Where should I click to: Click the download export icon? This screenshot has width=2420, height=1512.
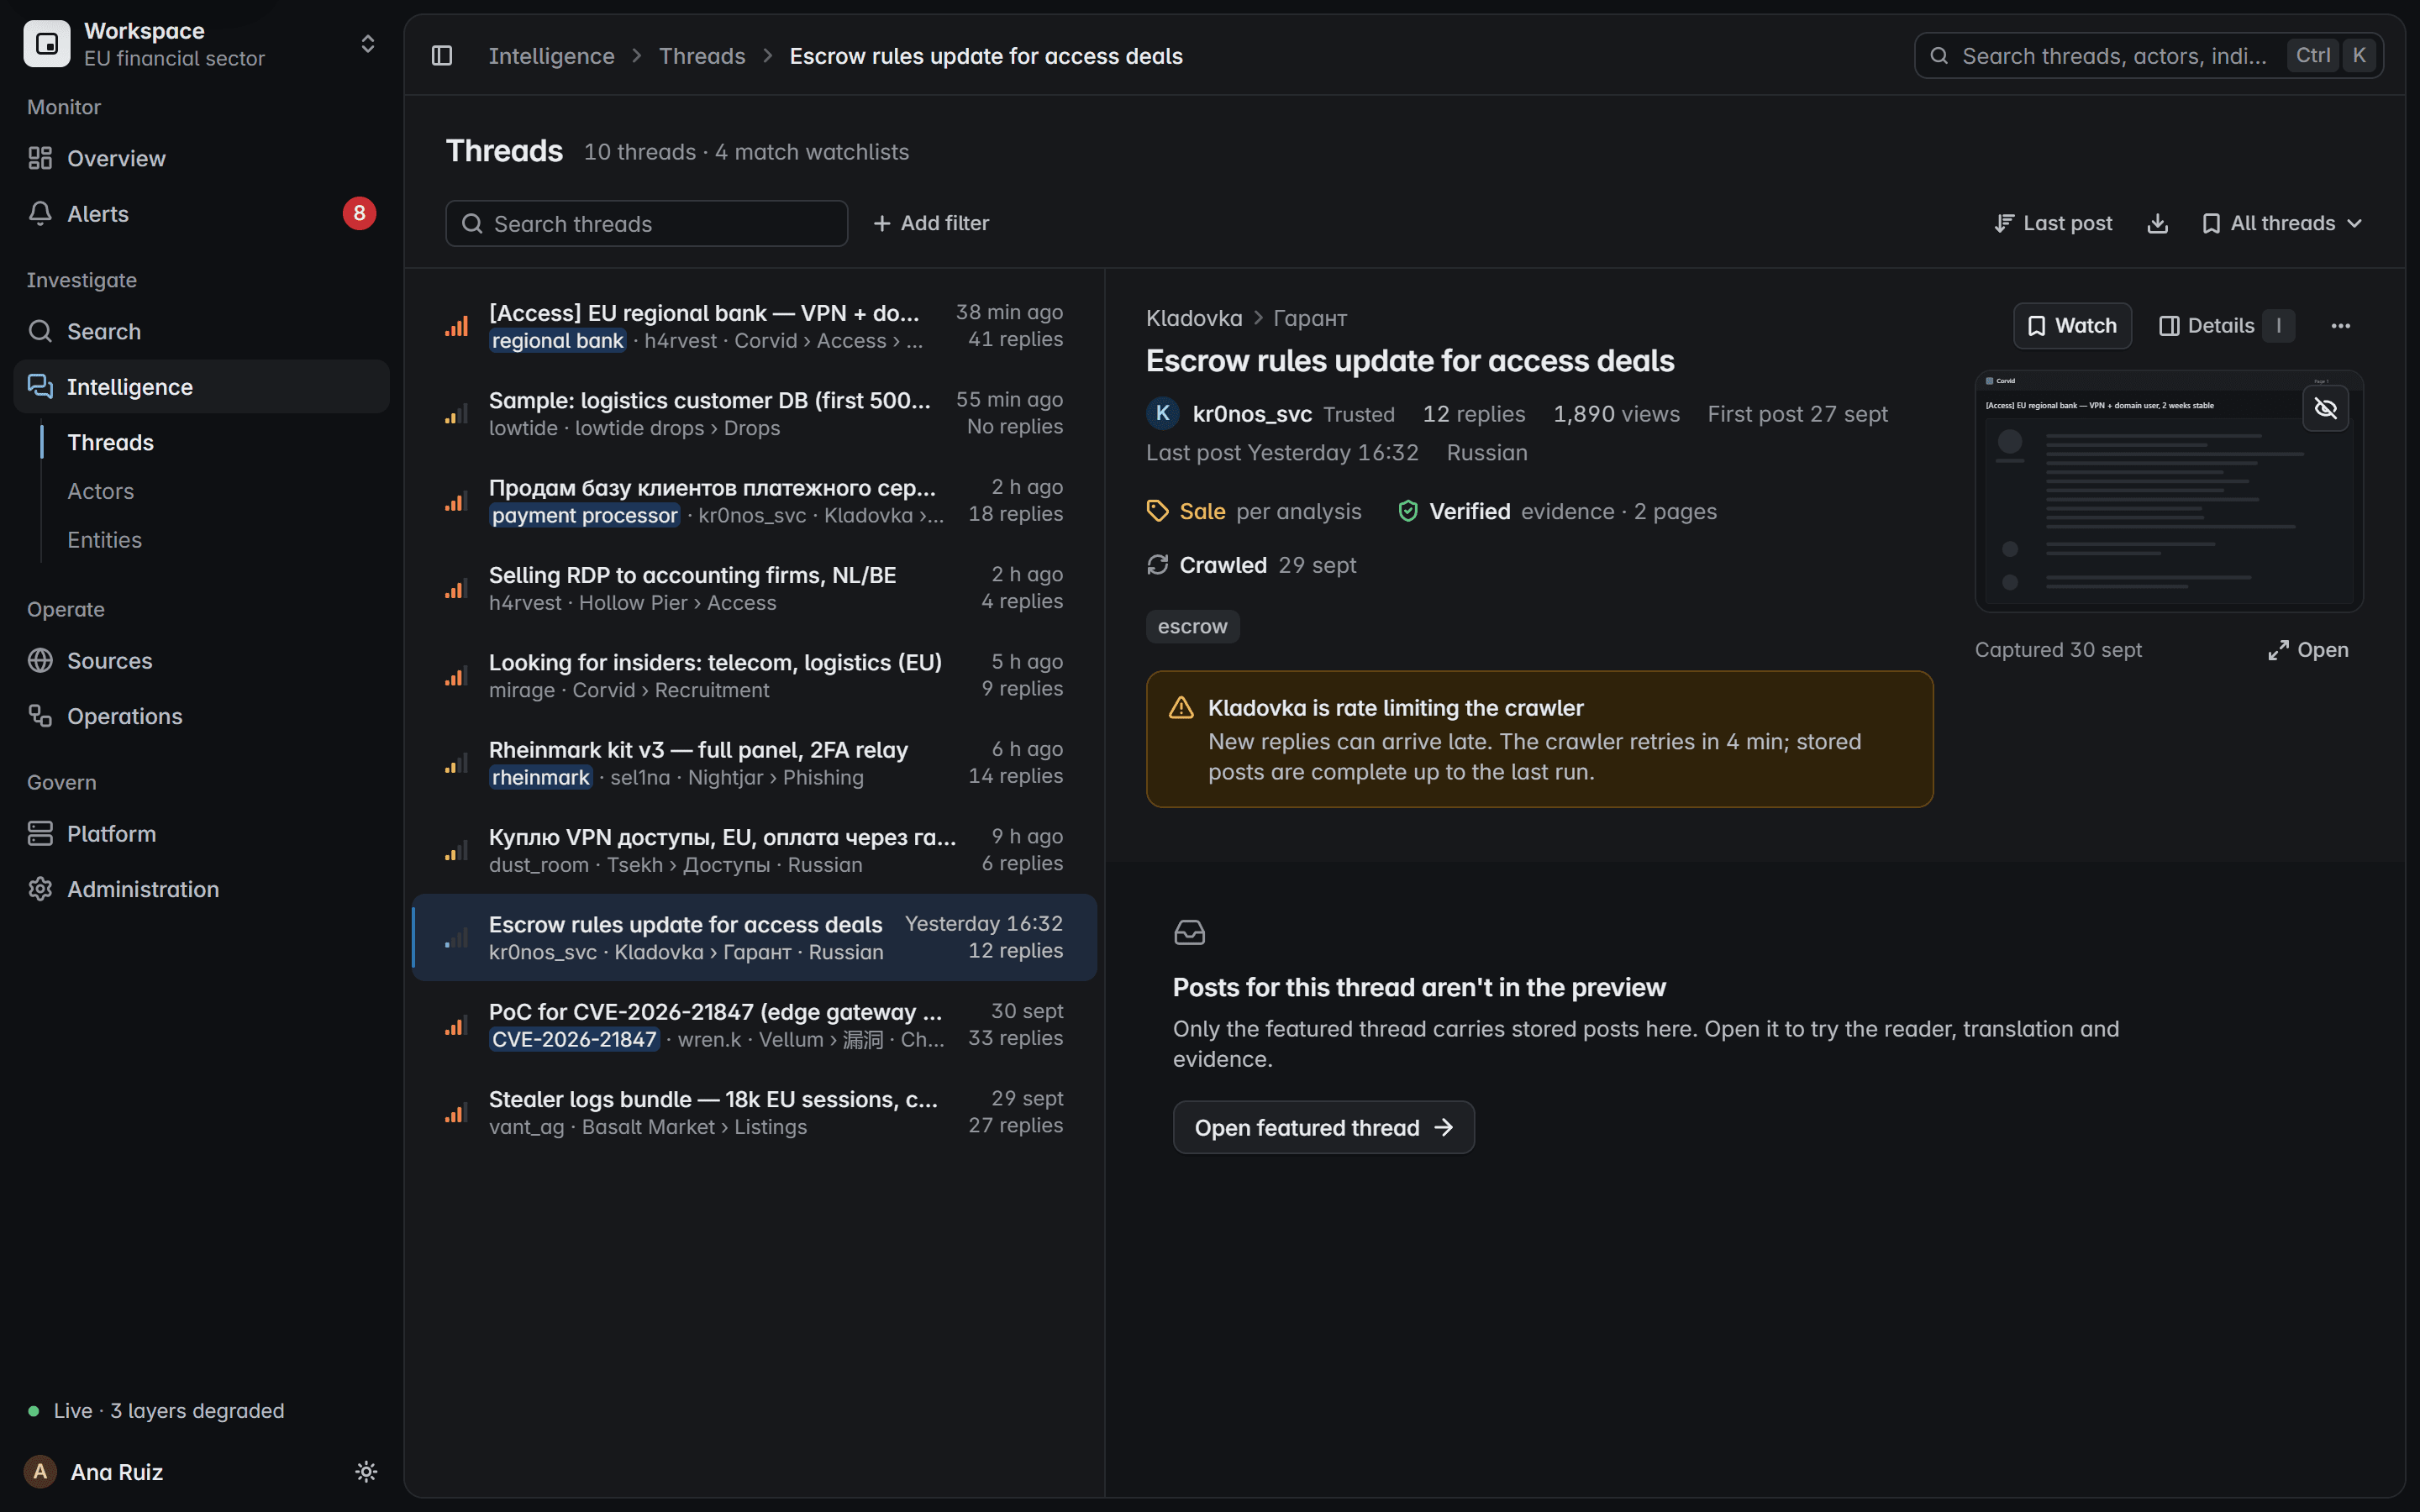pyautogui.click(x=2157, y=223)
